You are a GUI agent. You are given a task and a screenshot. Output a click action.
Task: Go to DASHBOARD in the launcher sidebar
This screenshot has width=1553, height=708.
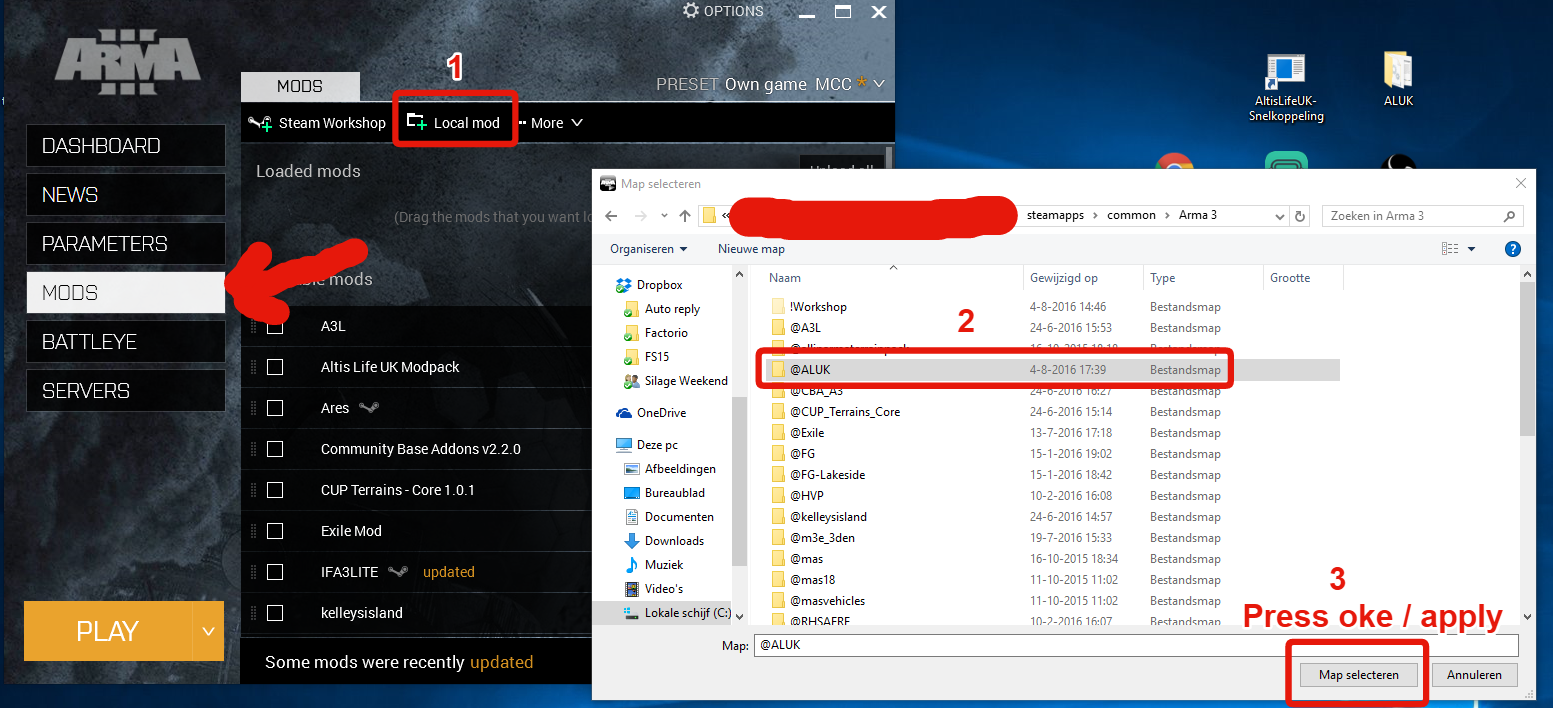pos(125,146)
